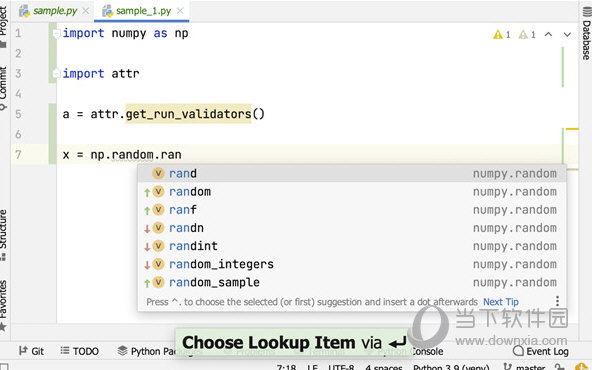Click the Python Packages stack icon
Image resolution: width=592 pixels, height=370 pixels.
(x=122, y=351)
